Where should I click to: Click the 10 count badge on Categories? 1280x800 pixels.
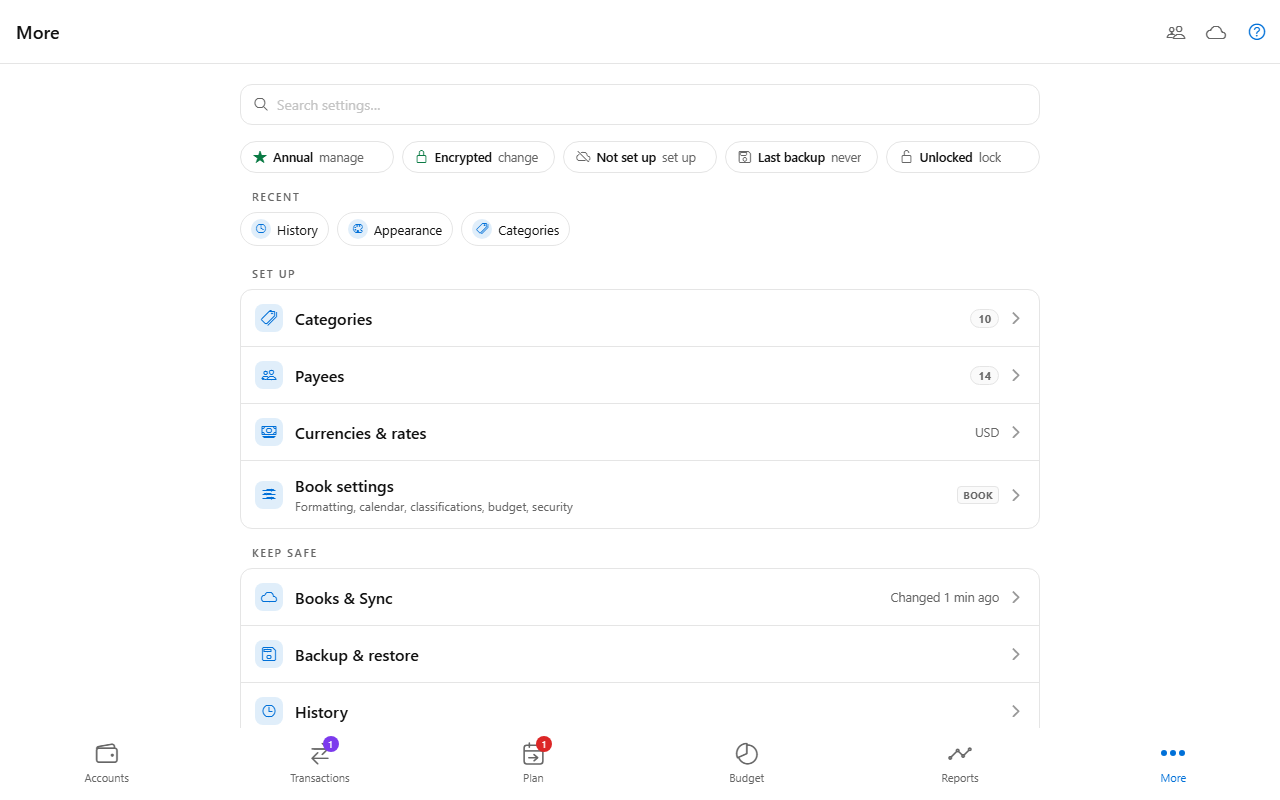tap(984, 318)
